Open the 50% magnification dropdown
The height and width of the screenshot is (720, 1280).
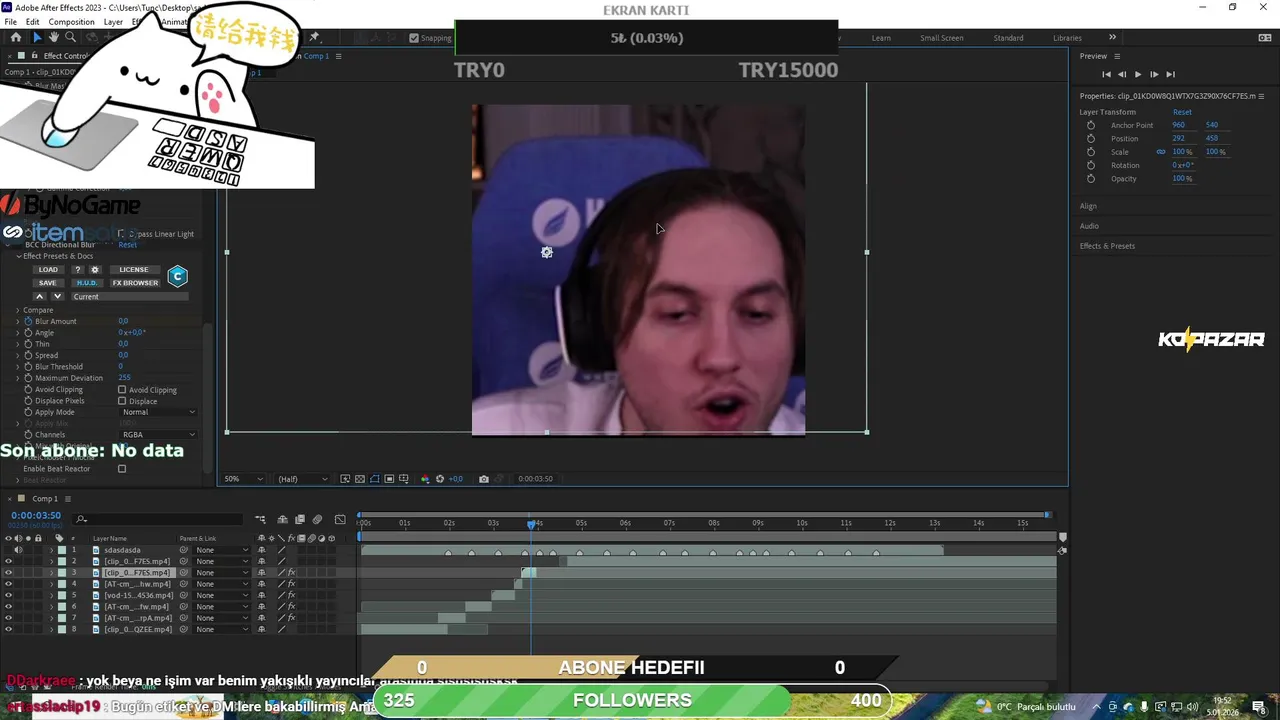point(244,479)
